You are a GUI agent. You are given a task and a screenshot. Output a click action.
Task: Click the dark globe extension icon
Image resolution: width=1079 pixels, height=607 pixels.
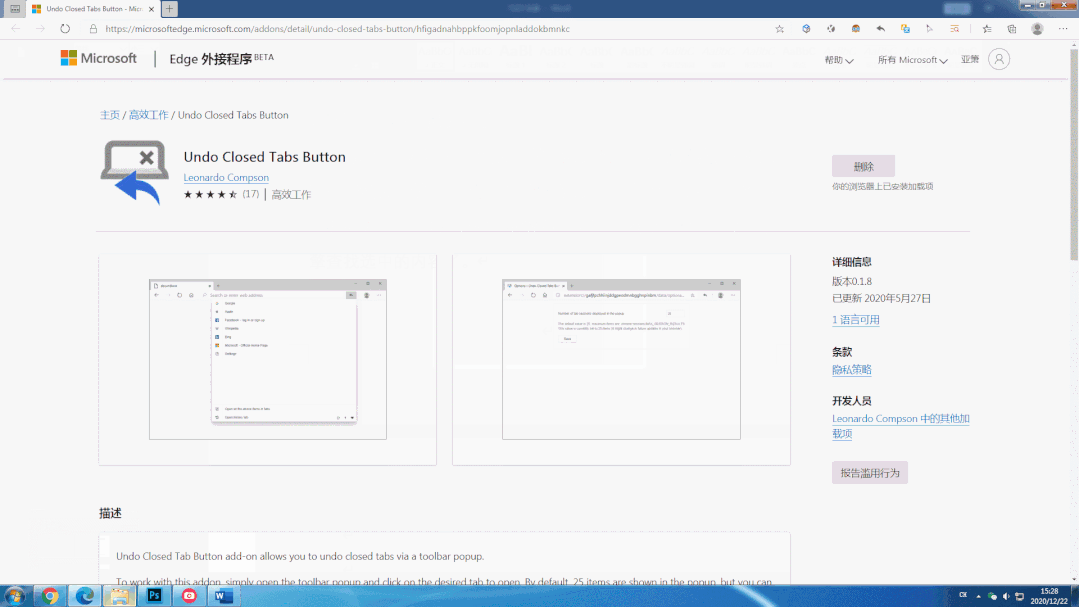[831, 29]
